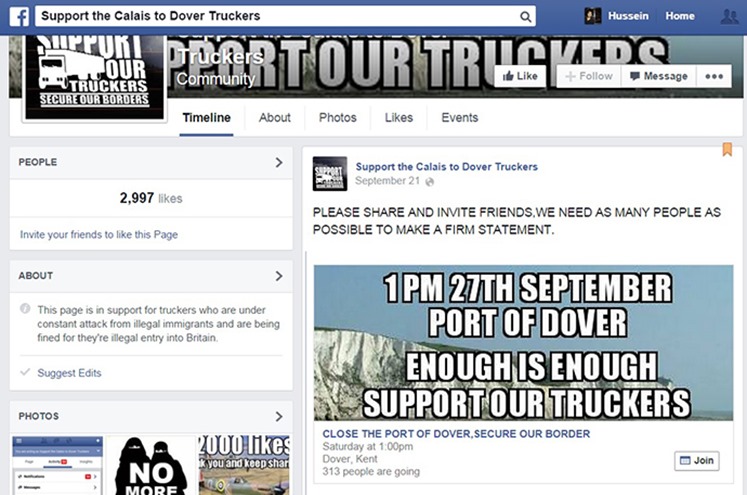
Task: Open the friend requests icon
Action: click(x=729, y=16)
